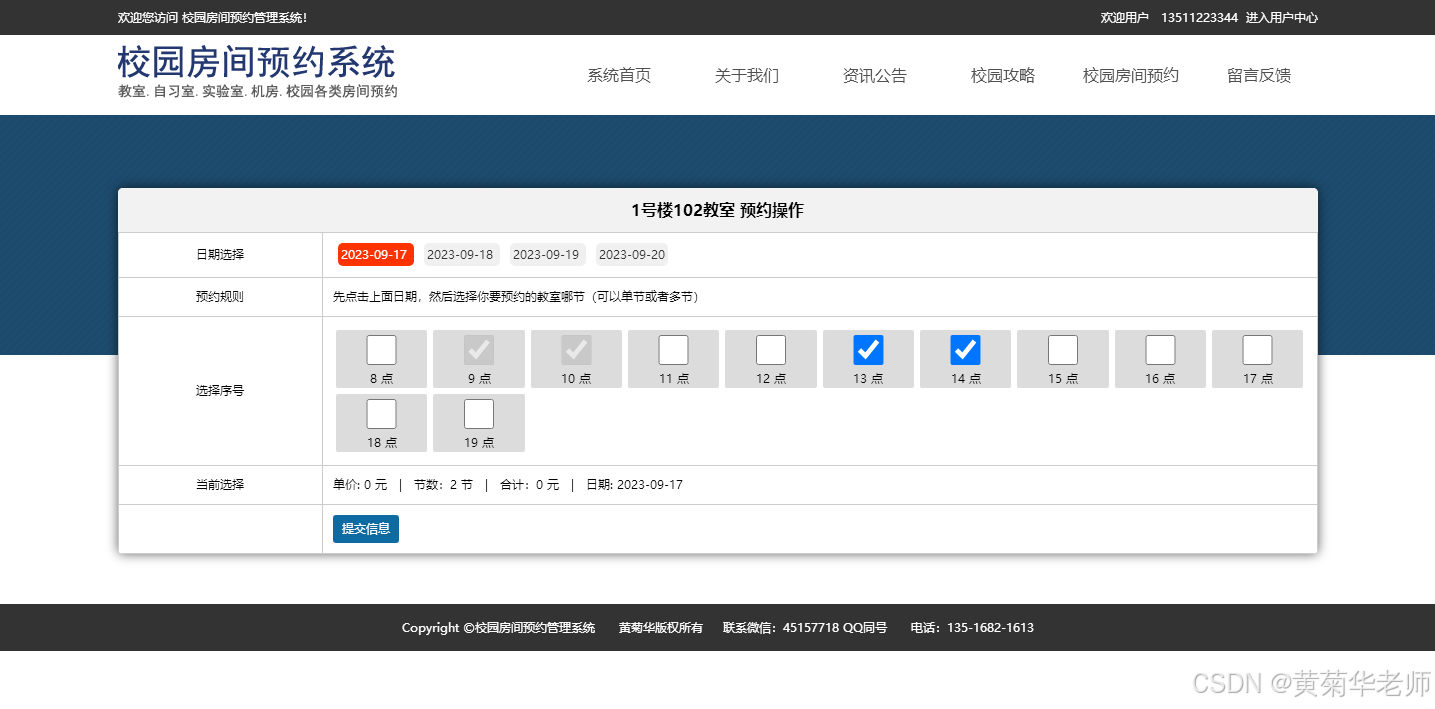Select the 12 点 slot checkbox
This screenshot has height=709, width=1435.
[x=771, y=350]
